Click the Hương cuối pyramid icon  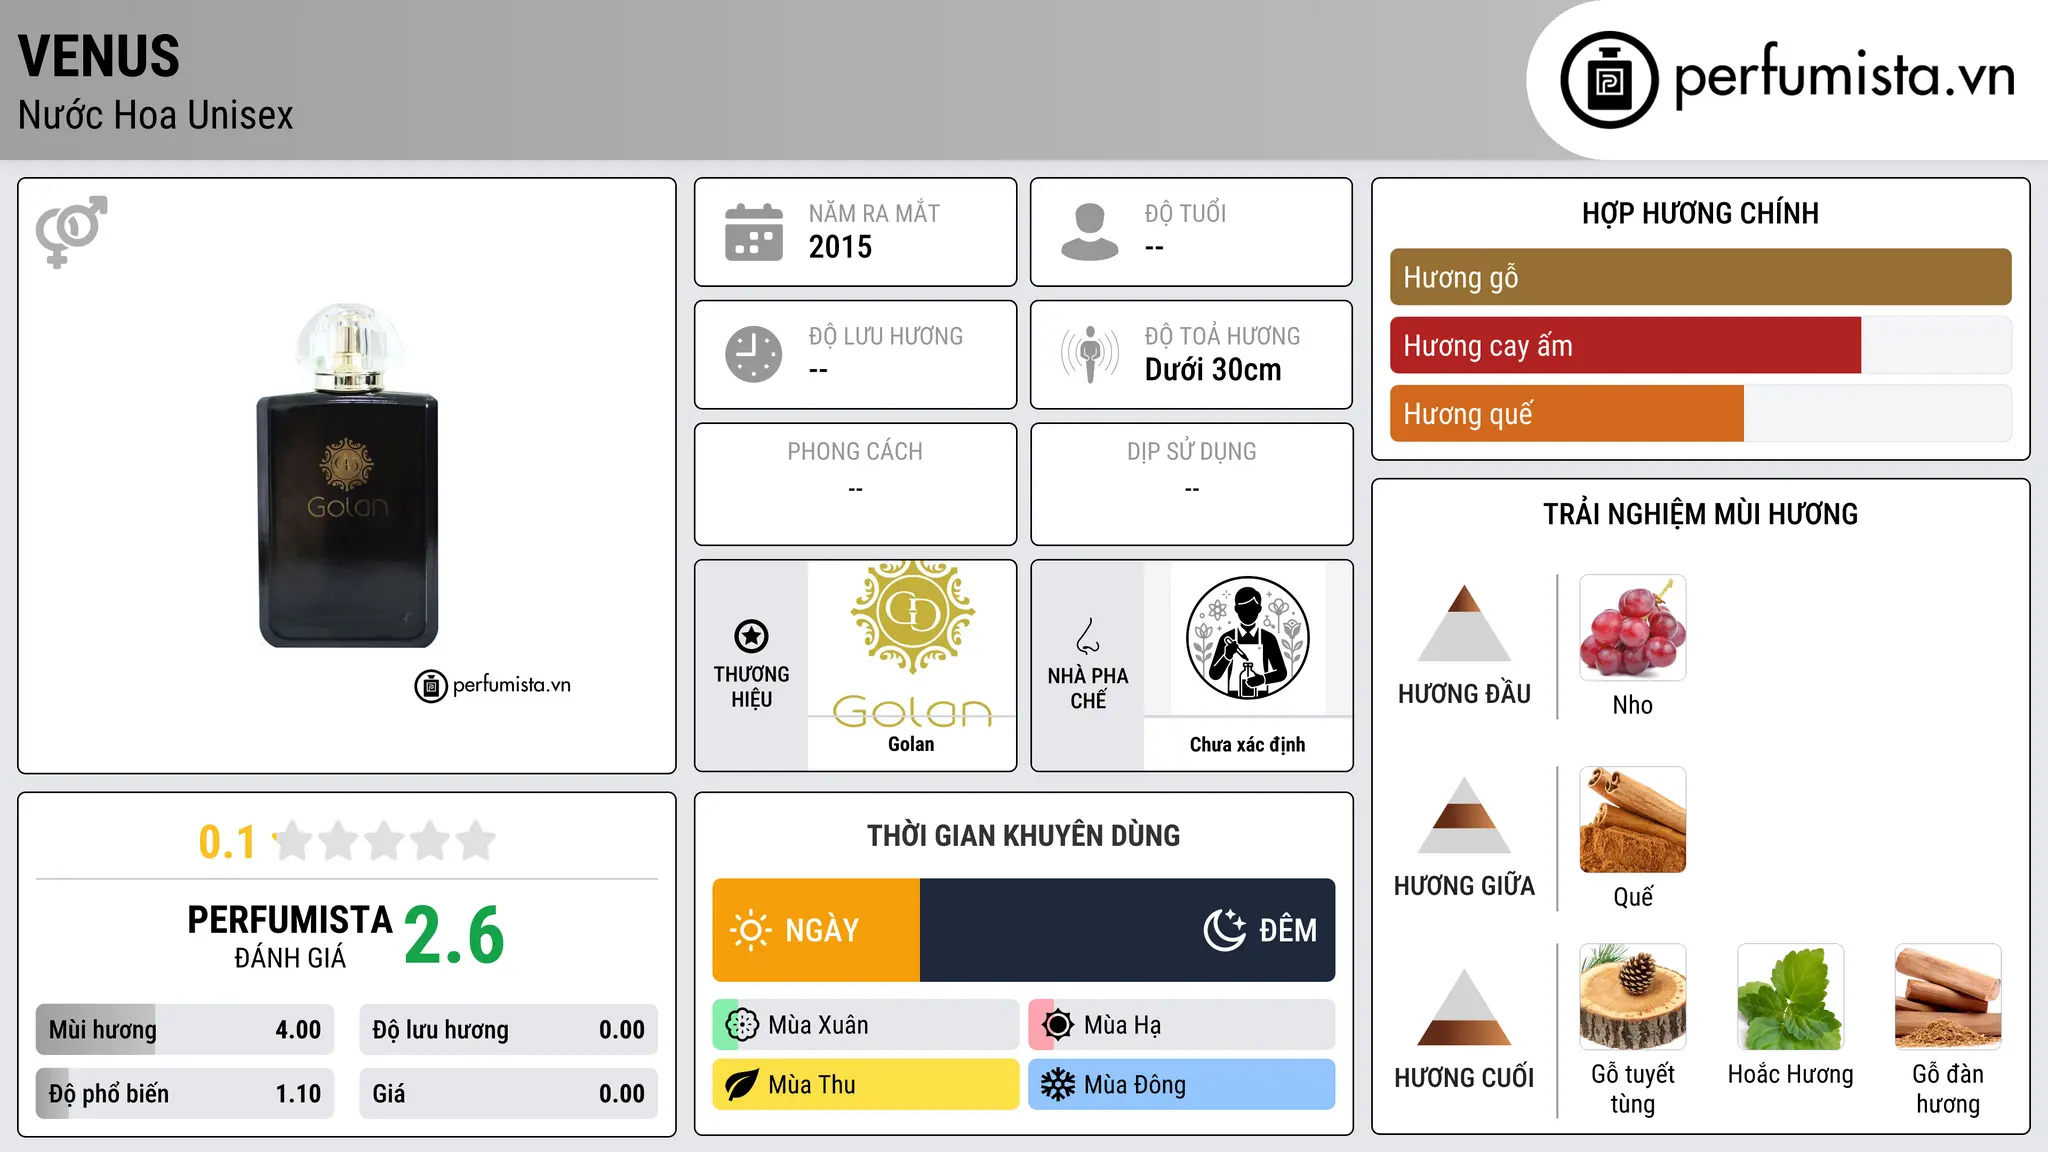pos(1465,1007)
